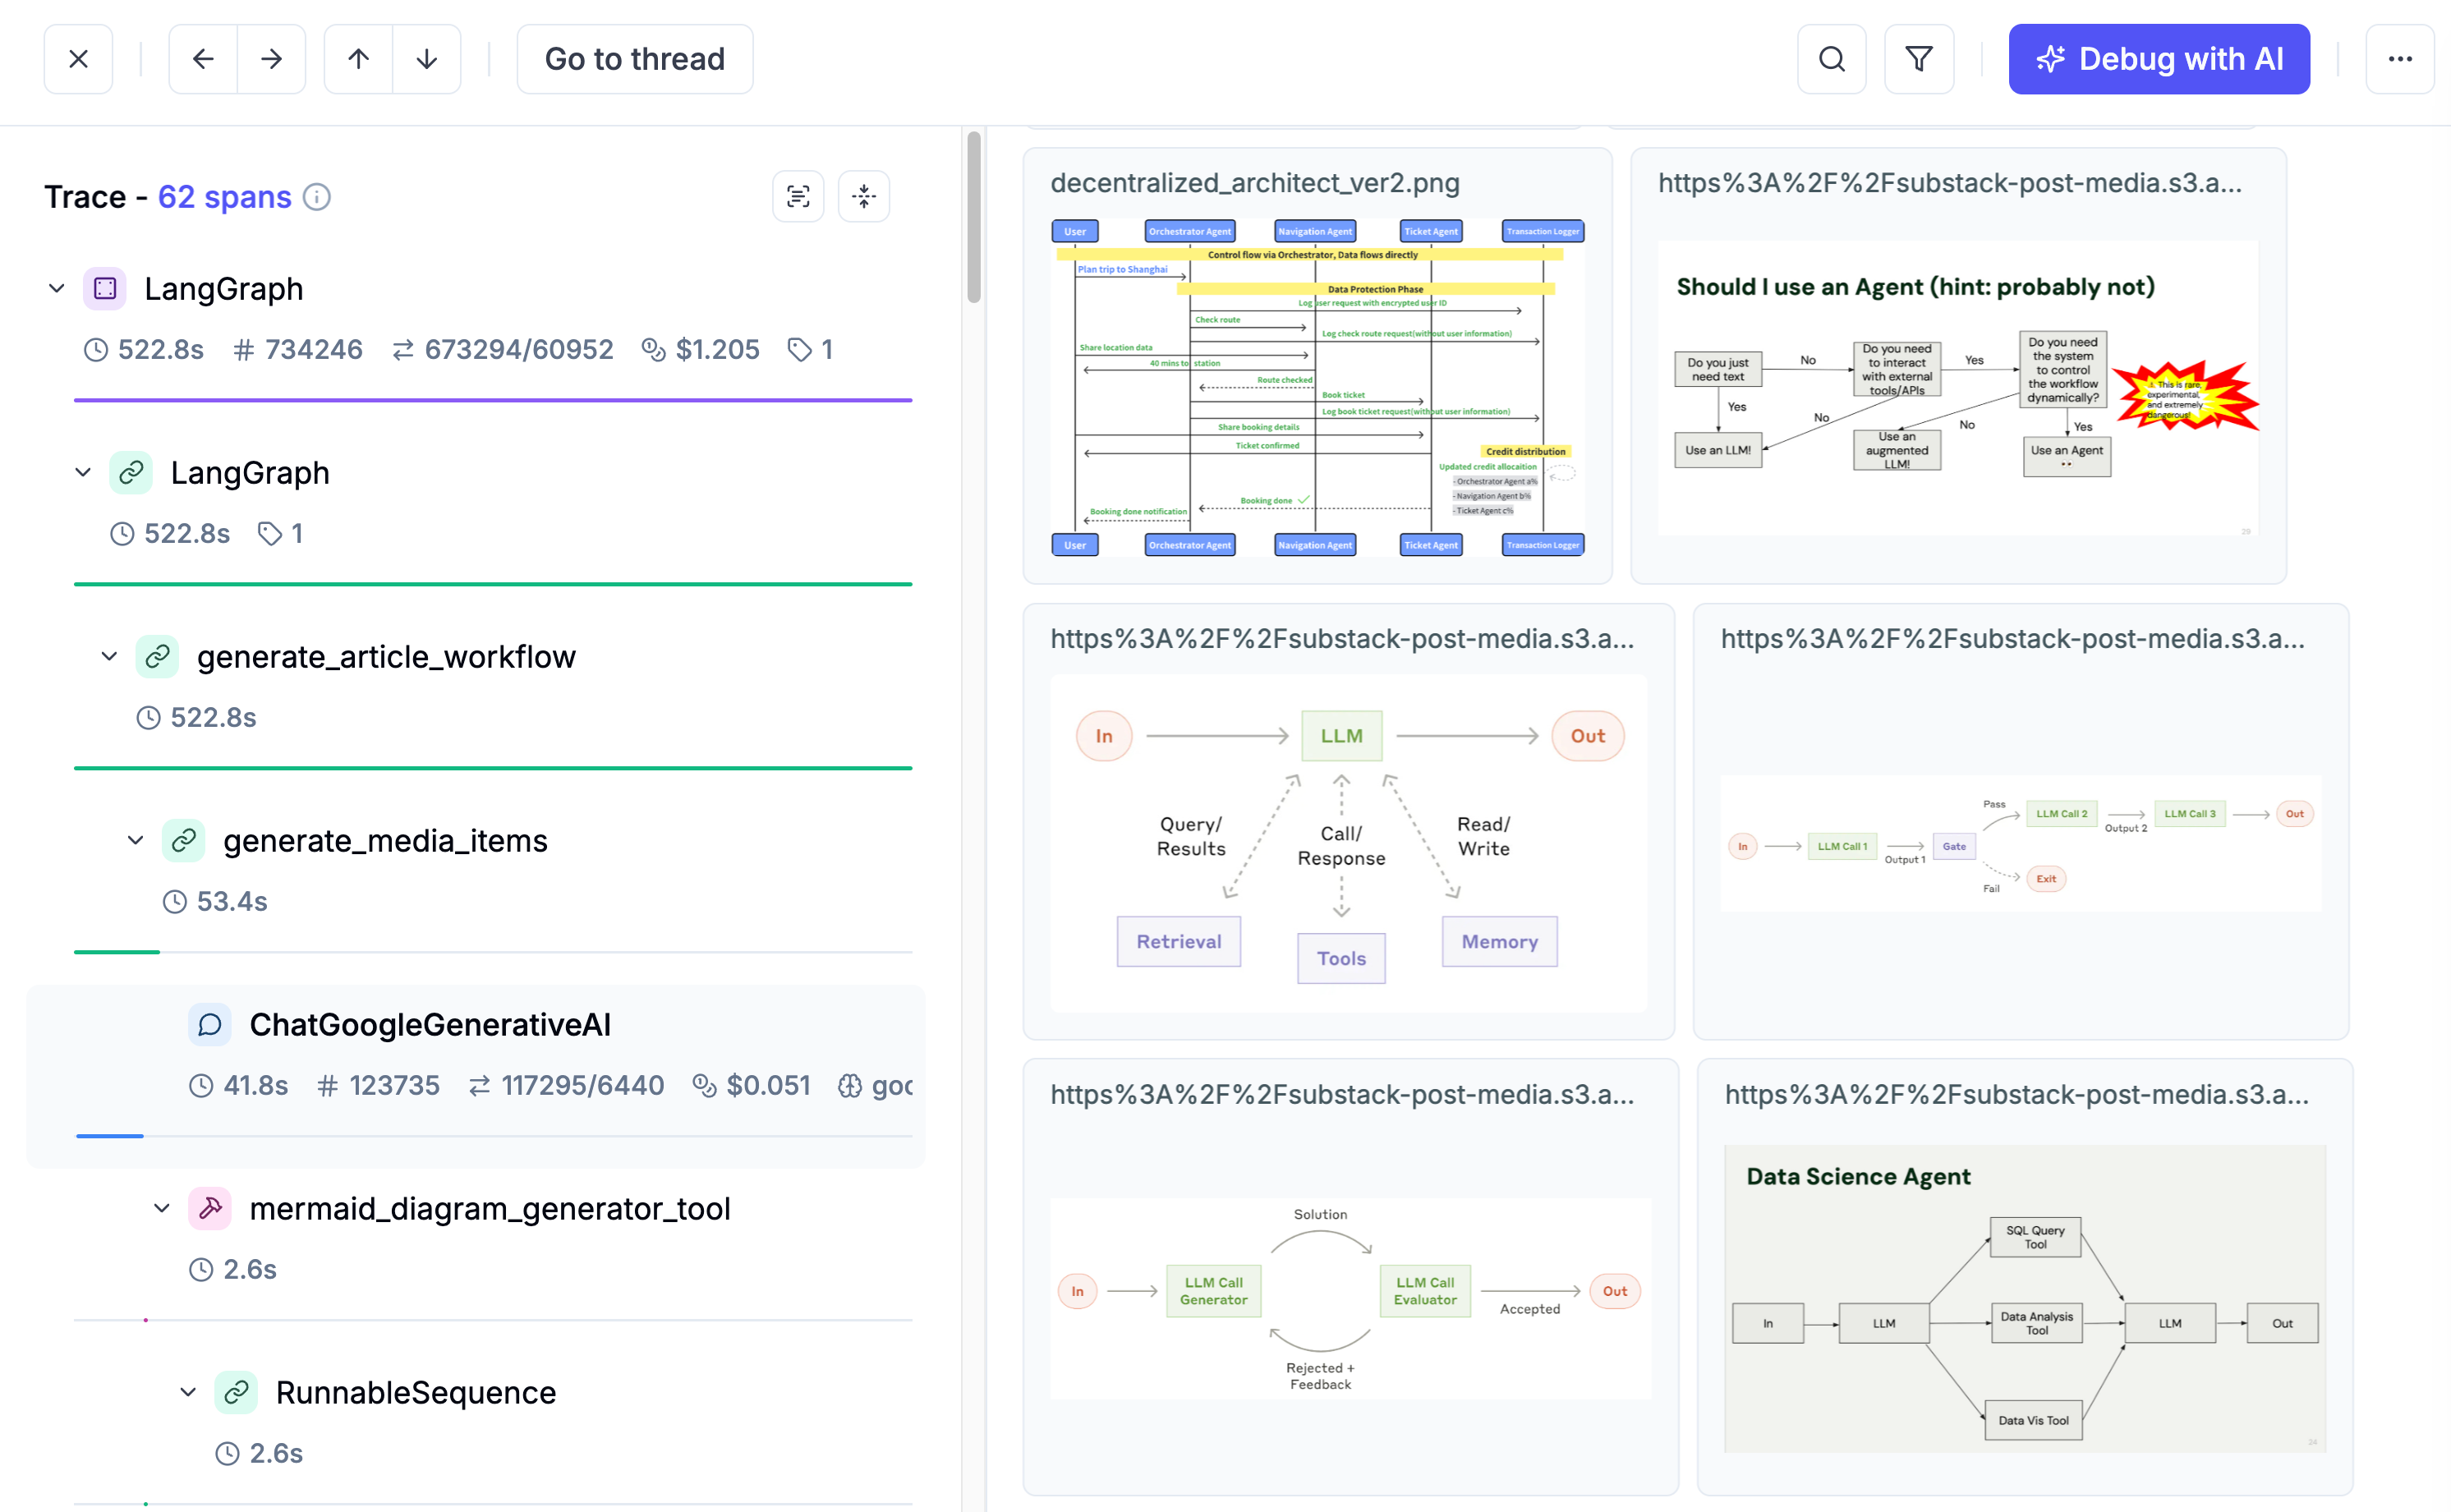Open the three-dots more options menu

tap(2399, 59)
